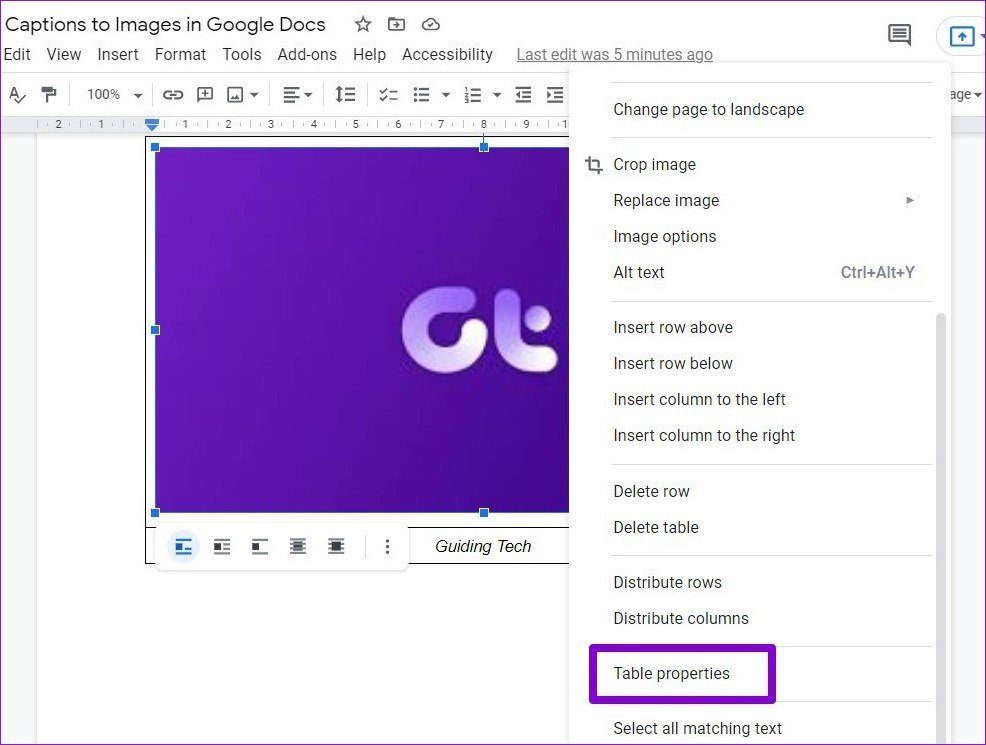Screen dimensions: 986x745
Task: Open the Accessibility menu
Action: point(447,55)
